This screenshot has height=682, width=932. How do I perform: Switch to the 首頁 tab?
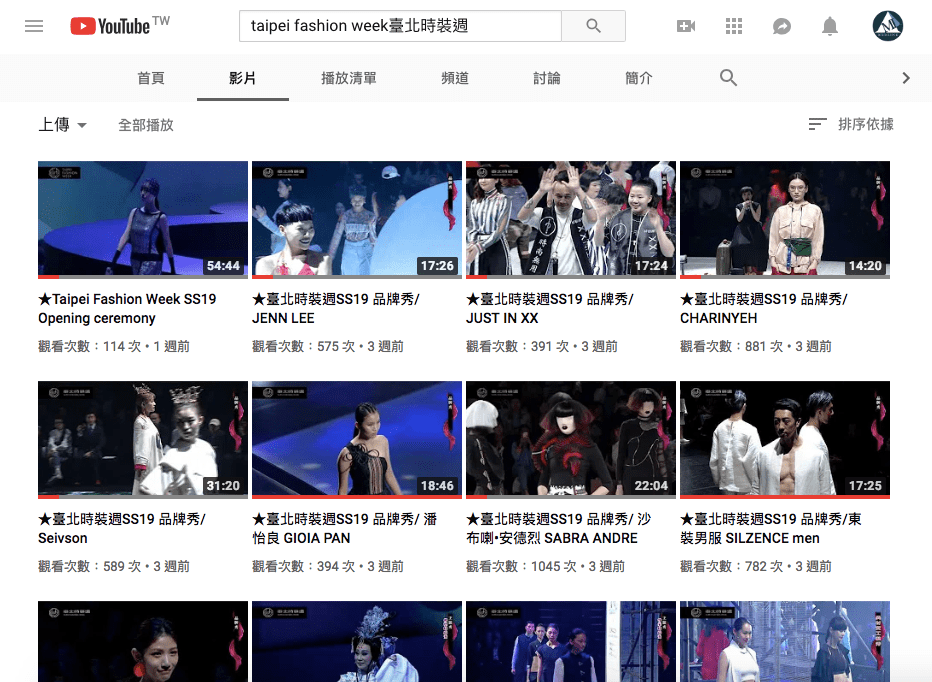tap(151, 78)
